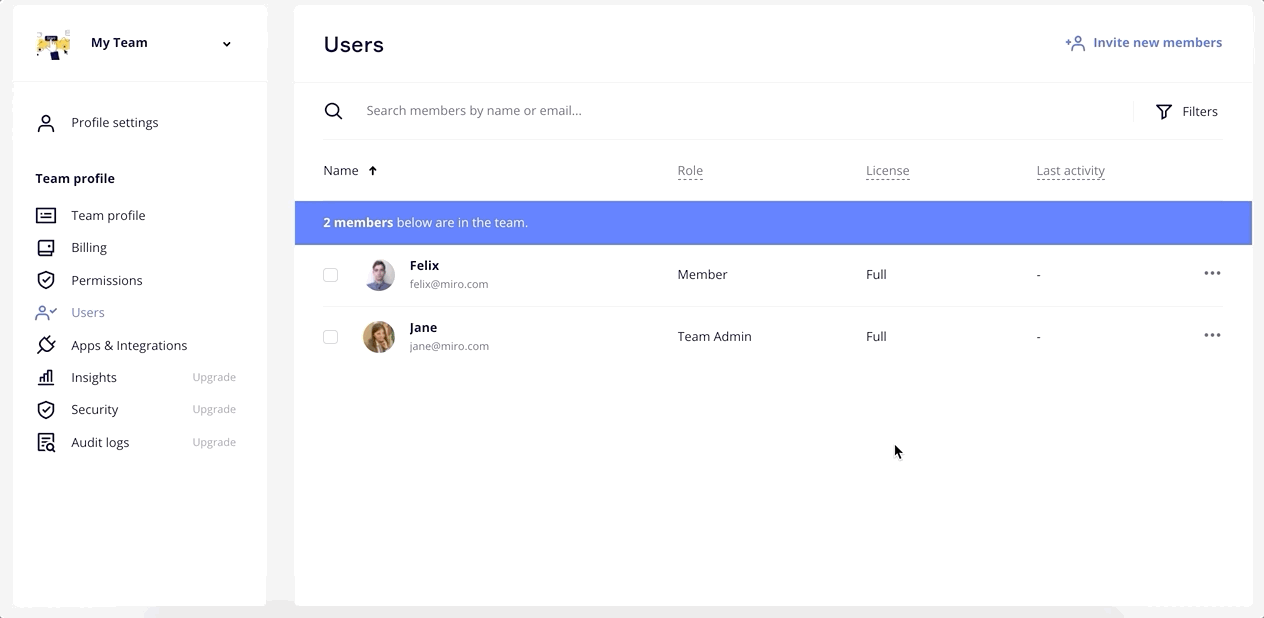The width and height of the screenshot is (1264, 618).
Task: Click the search magnifier icon
Action: 333,111
